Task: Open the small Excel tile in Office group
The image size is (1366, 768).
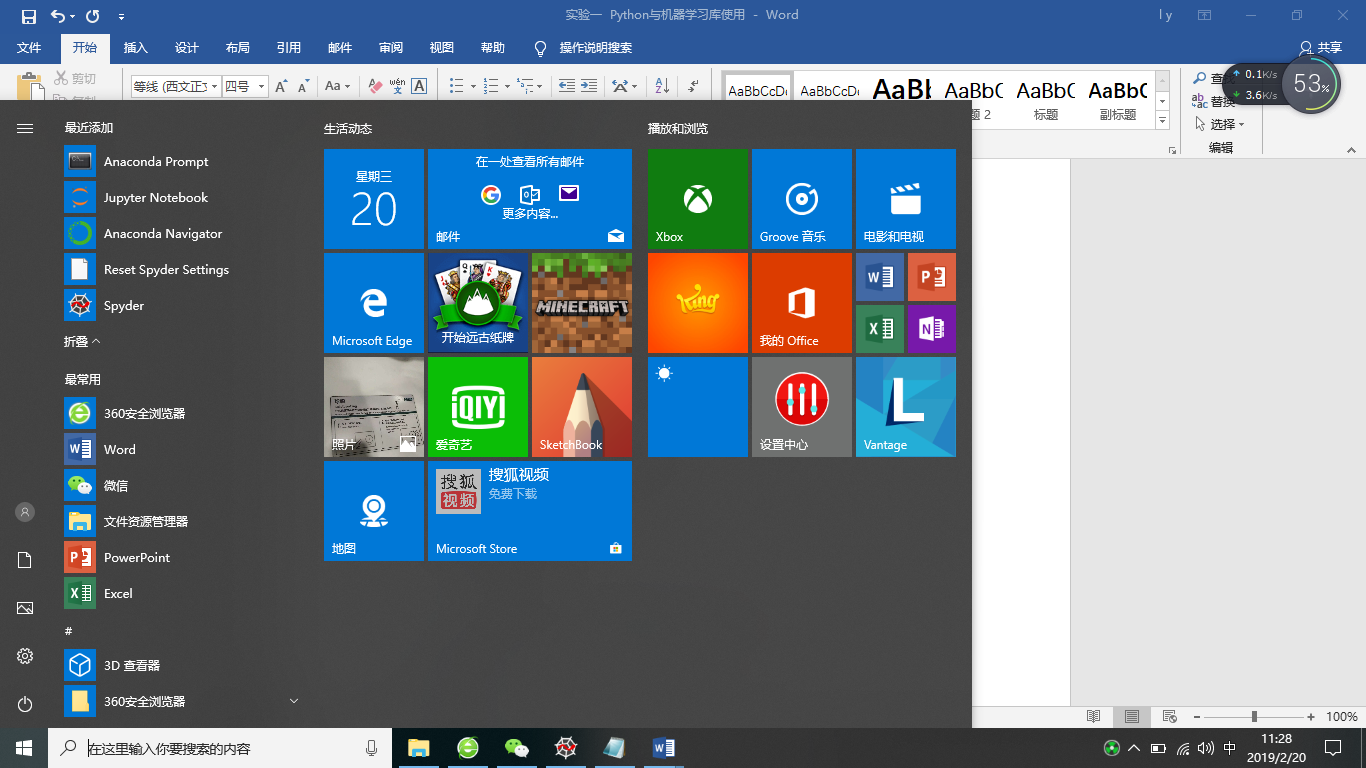Action: [x=880, y=329]
